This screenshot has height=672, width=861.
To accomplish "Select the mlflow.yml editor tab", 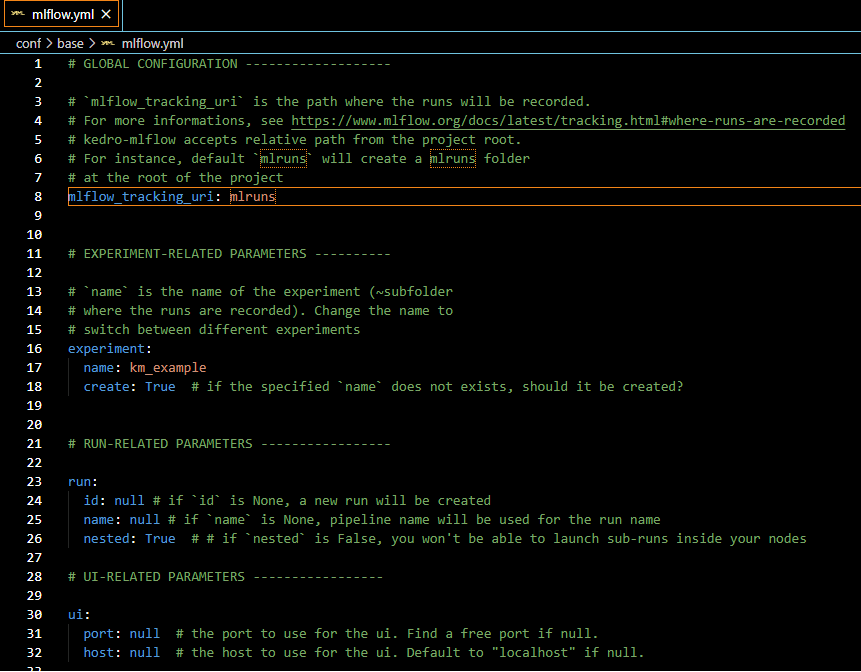I will tap(62, 14).
